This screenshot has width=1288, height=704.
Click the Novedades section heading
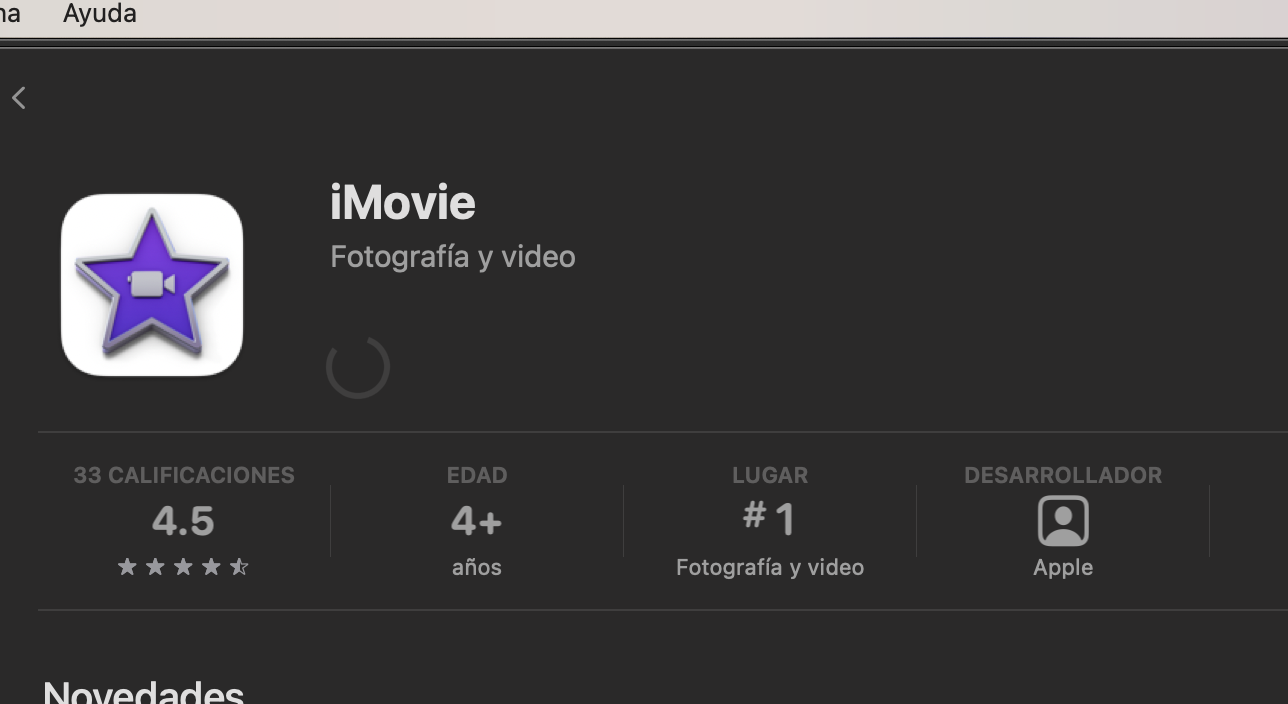144,692
